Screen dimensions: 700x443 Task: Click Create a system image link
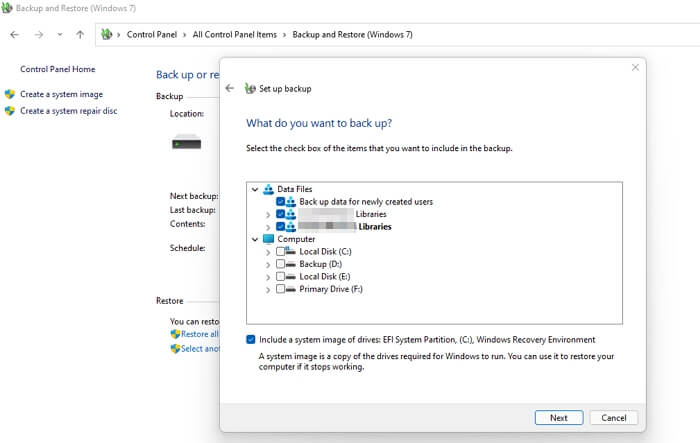(62, 94)
